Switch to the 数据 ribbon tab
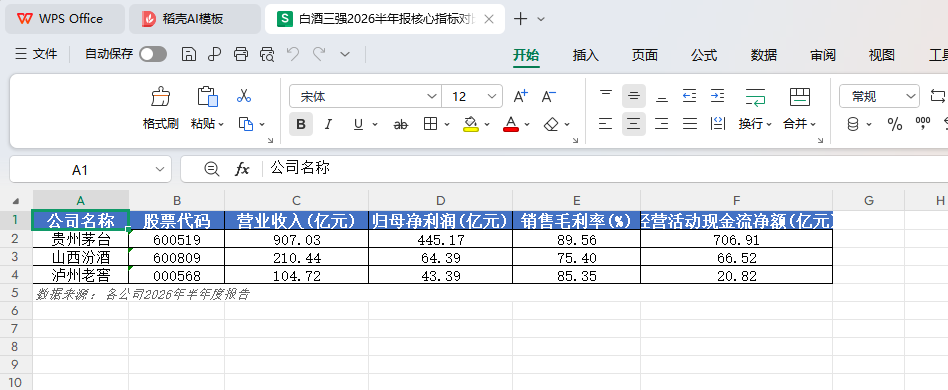This screenshot has height=390, width=948. [764, 55]
